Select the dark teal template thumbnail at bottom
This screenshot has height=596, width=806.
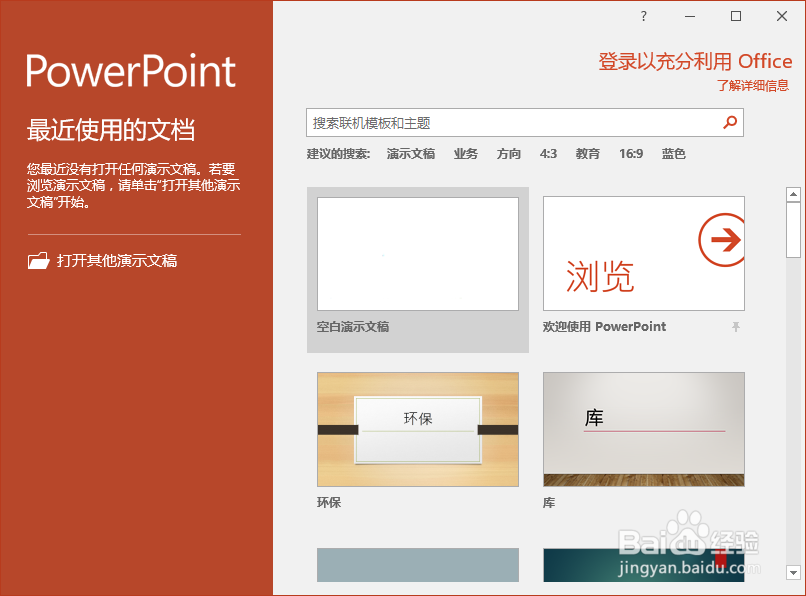tap(644, 565)
